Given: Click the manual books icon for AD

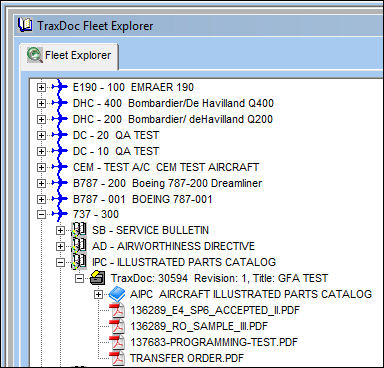Looking at the screenshot, I should coord(79,246).
